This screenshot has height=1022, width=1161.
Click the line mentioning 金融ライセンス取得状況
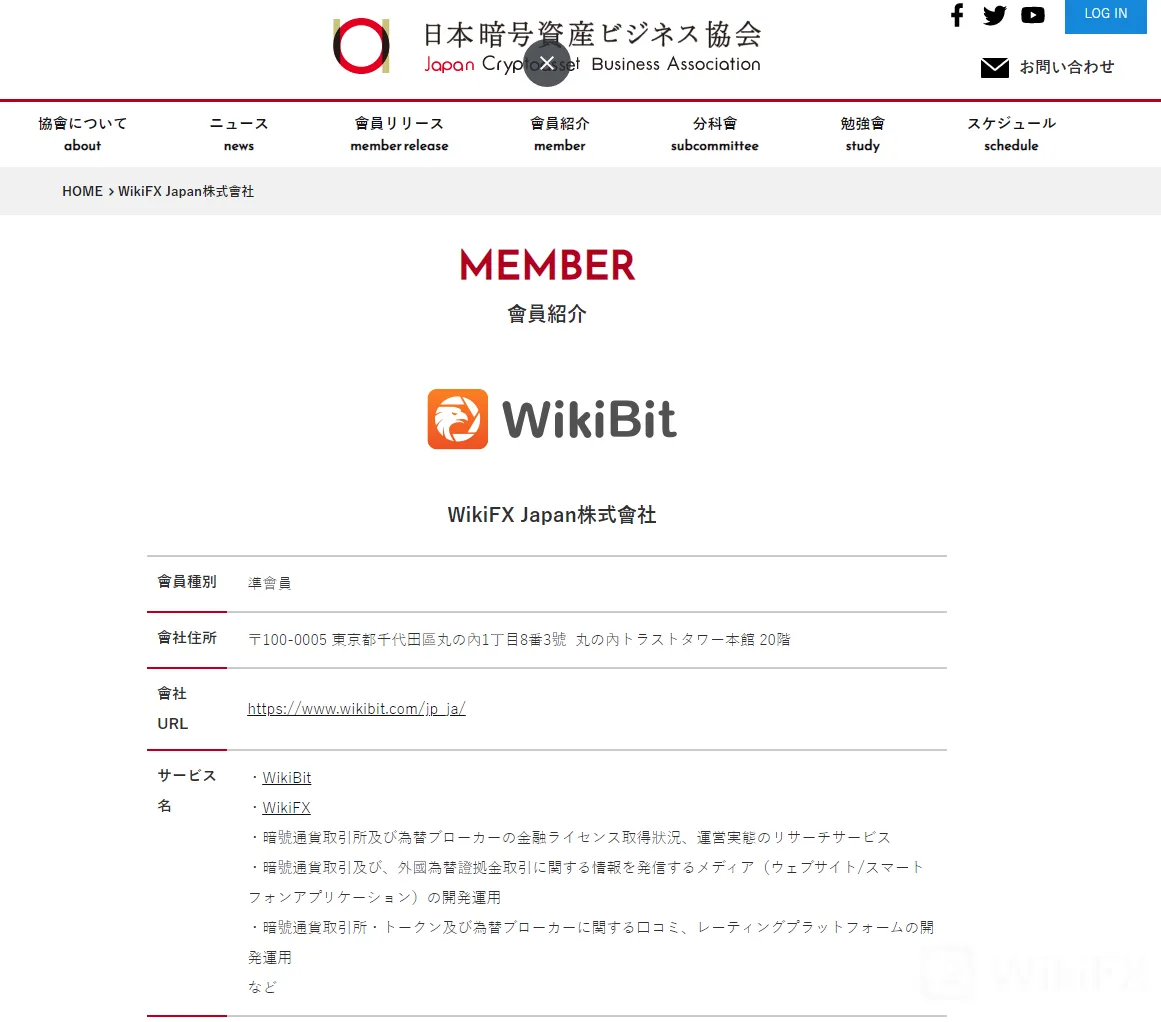(569, 838)
